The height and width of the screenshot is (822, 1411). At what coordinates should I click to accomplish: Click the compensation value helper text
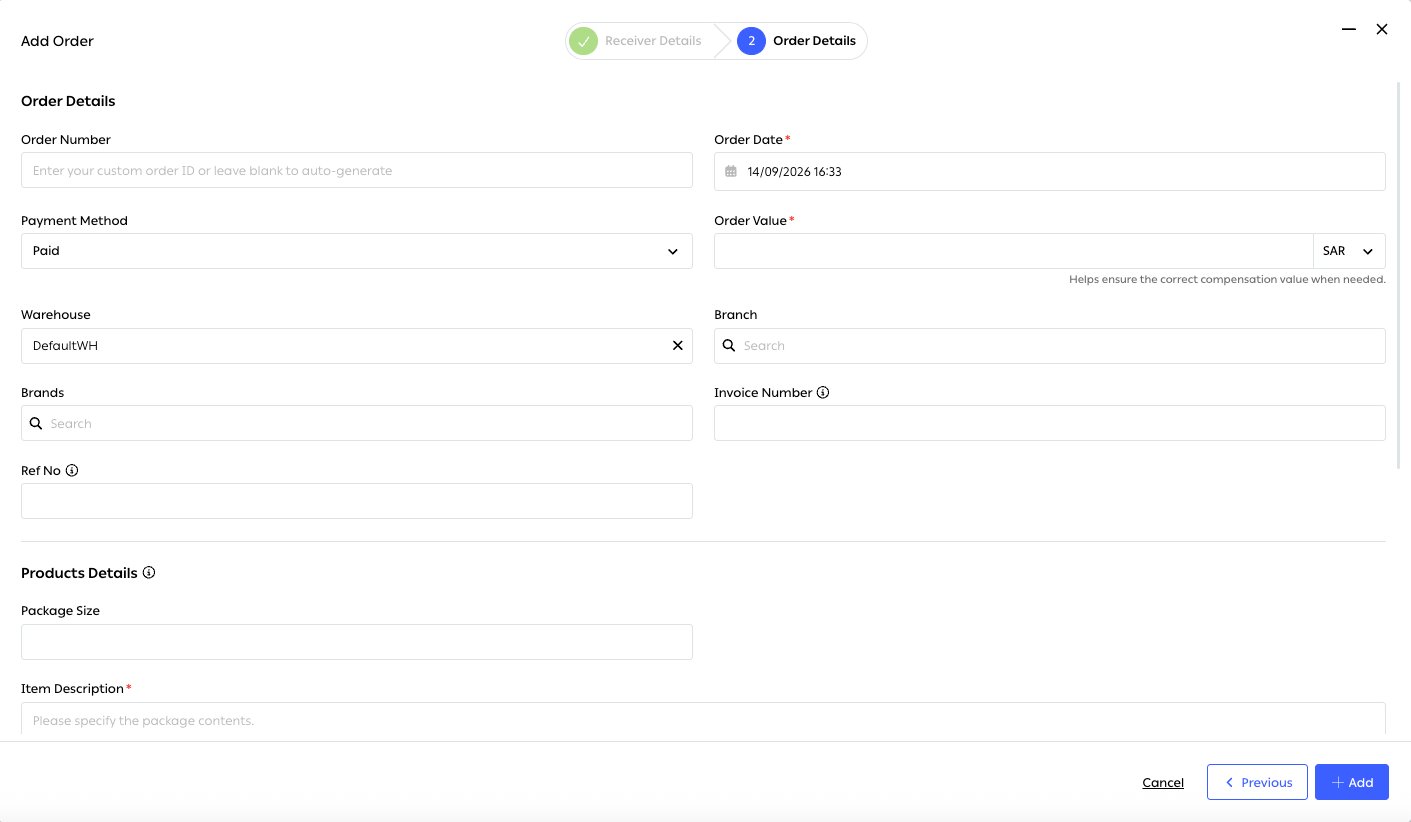click(x=1227, y=280)
